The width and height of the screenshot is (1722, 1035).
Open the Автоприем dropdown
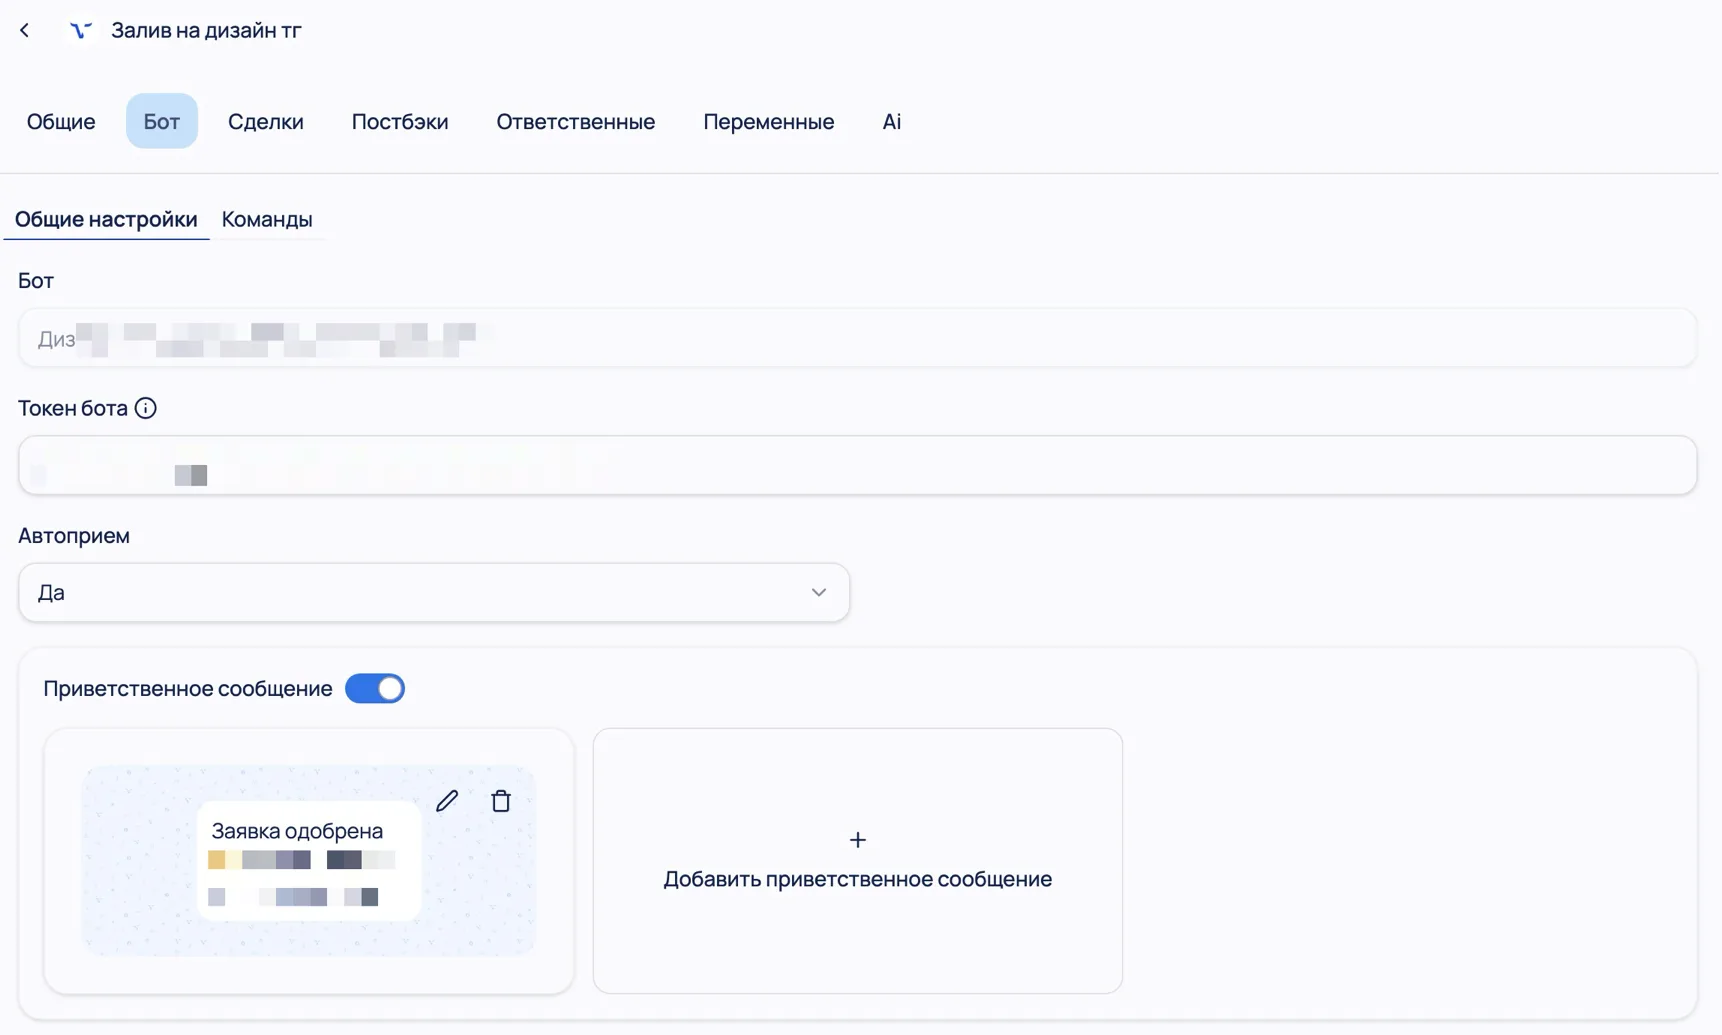coord(434,593)
